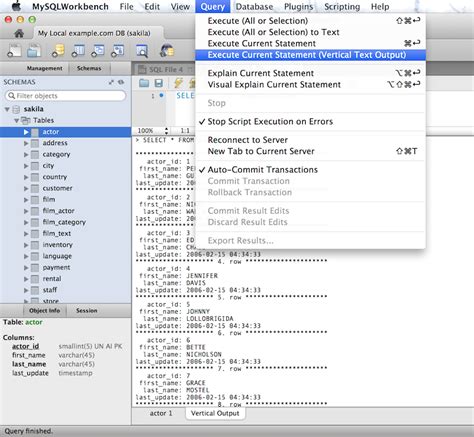Expand the customer table node
This screenshot has height=437, width=474.
(26, 188)
